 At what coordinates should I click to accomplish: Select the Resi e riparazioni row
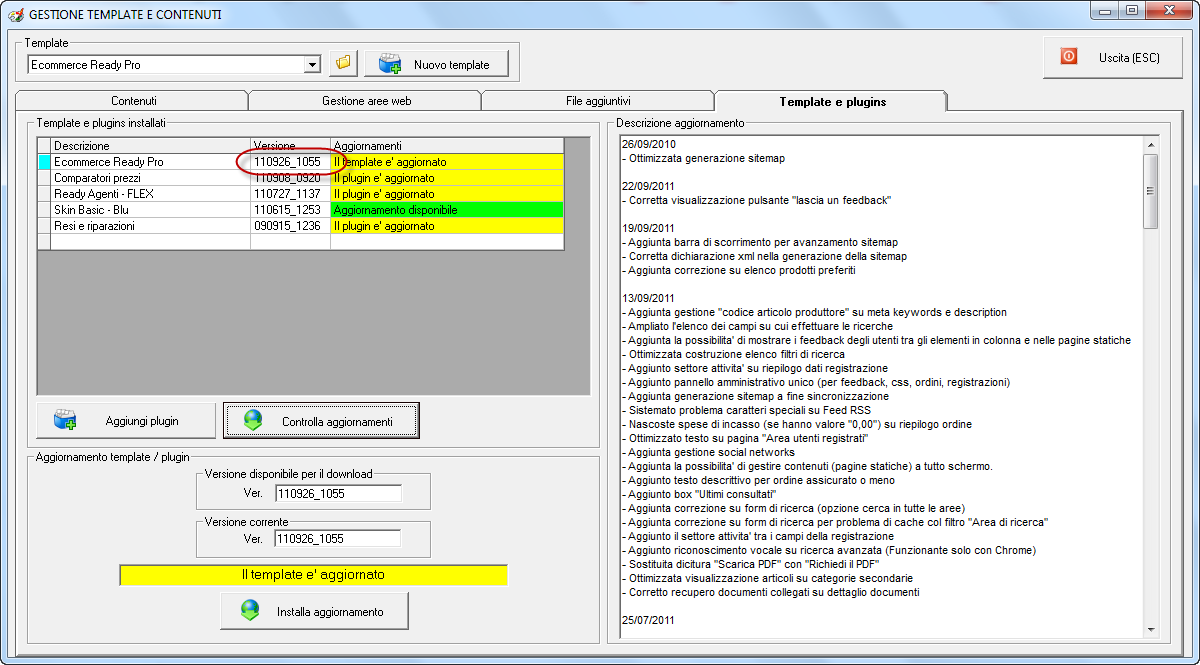point(150,226)
